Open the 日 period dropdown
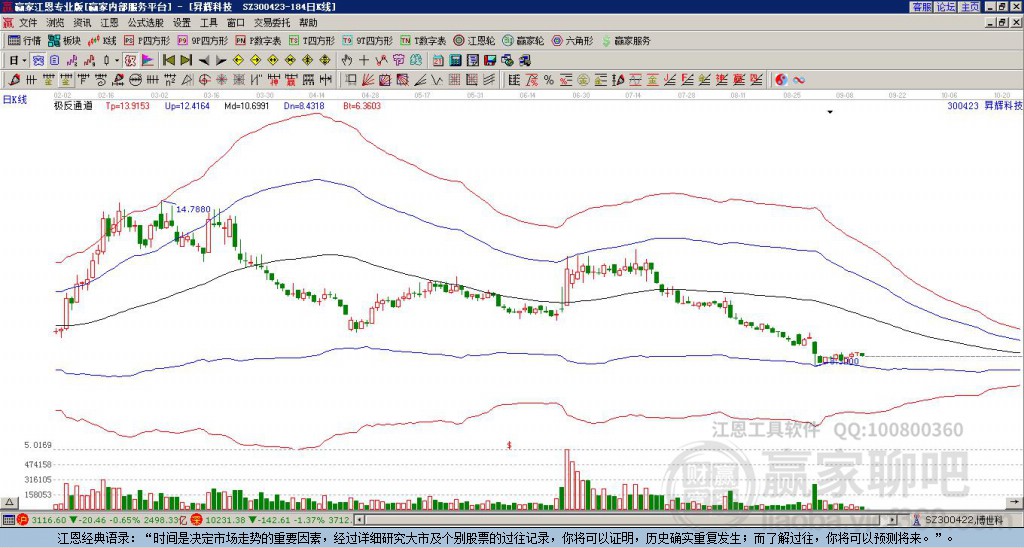This screenshot has width=1024, height=548. 18,60
